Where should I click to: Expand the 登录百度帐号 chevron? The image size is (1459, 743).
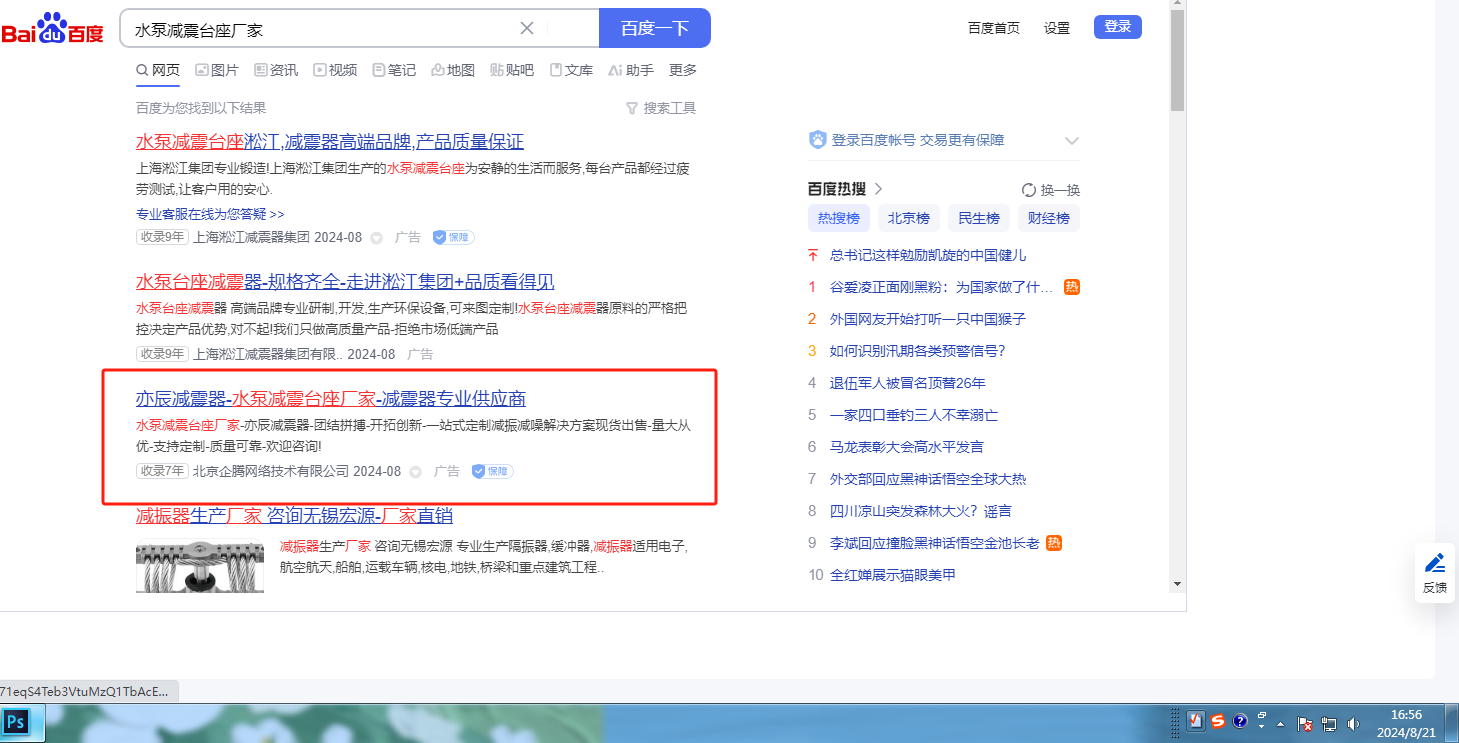[1072, 141]
